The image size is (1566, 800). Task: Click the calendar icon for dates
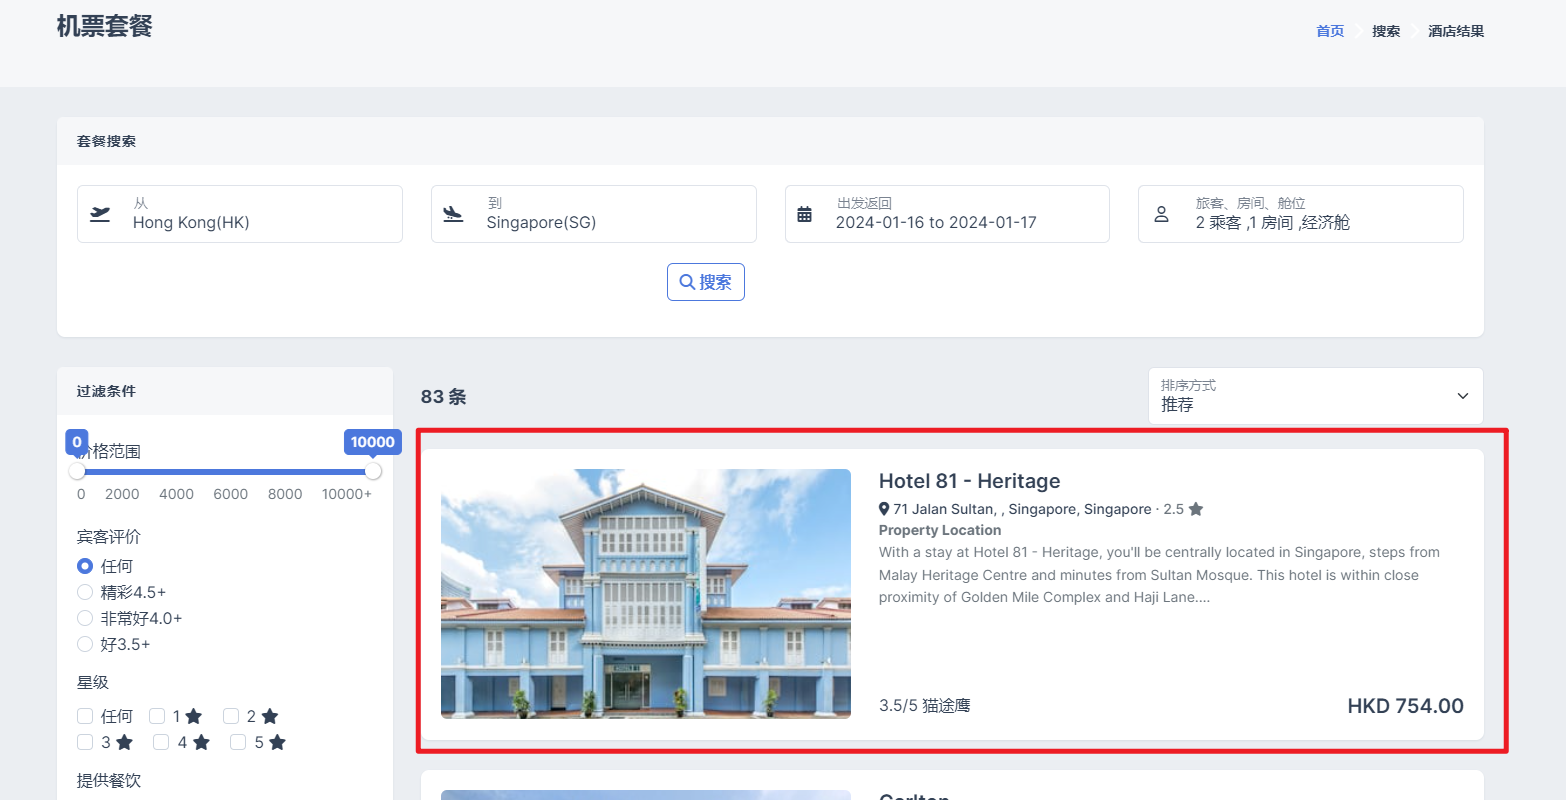click(804, 214)
